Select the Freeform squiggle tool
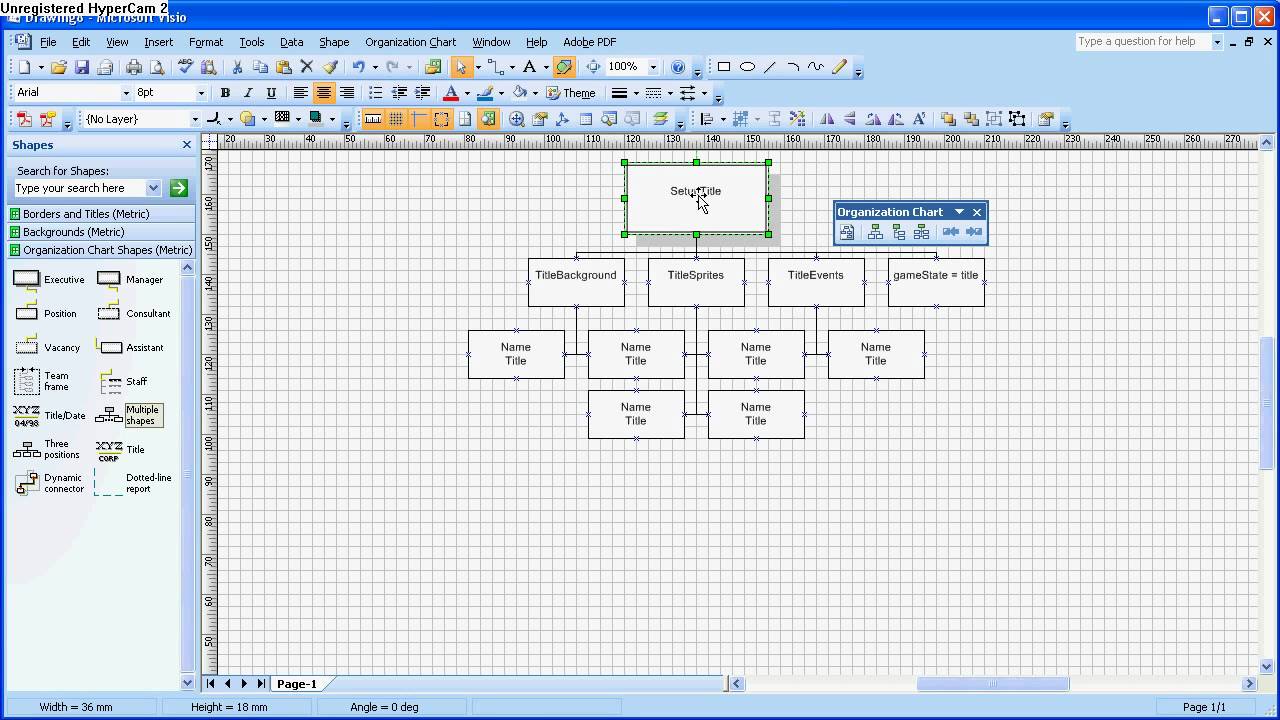1280x720 pixels. pyautogui.click(x=816, y=67)
